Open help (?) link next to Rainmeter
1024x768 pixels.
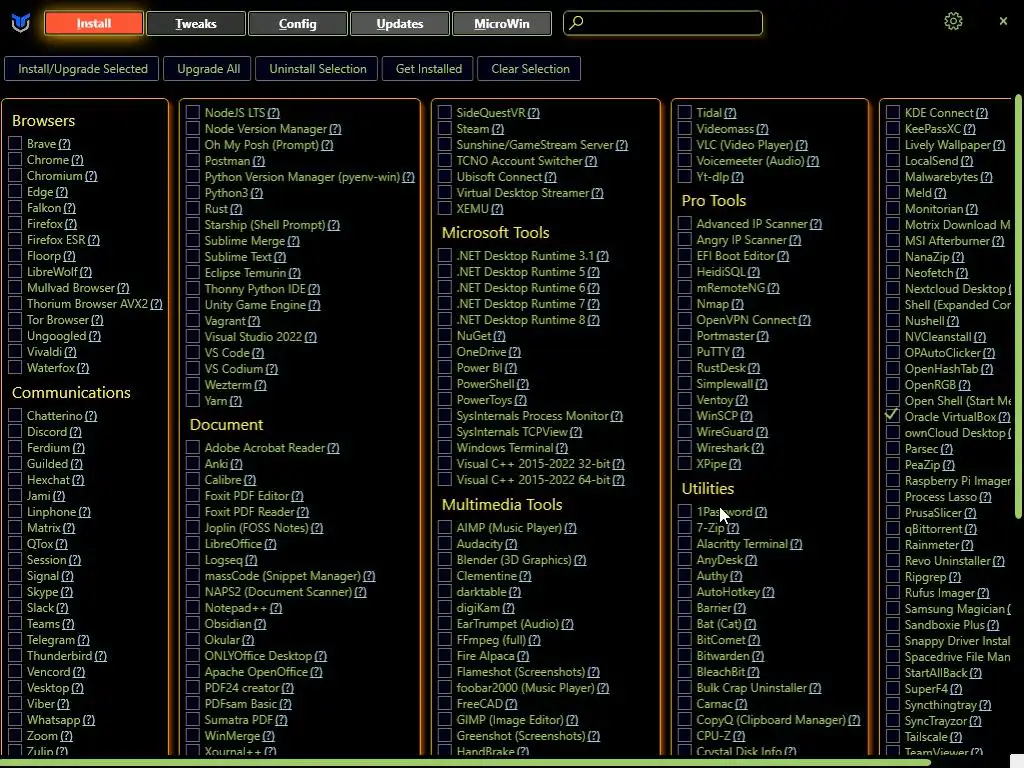click(x=967, y=545)
